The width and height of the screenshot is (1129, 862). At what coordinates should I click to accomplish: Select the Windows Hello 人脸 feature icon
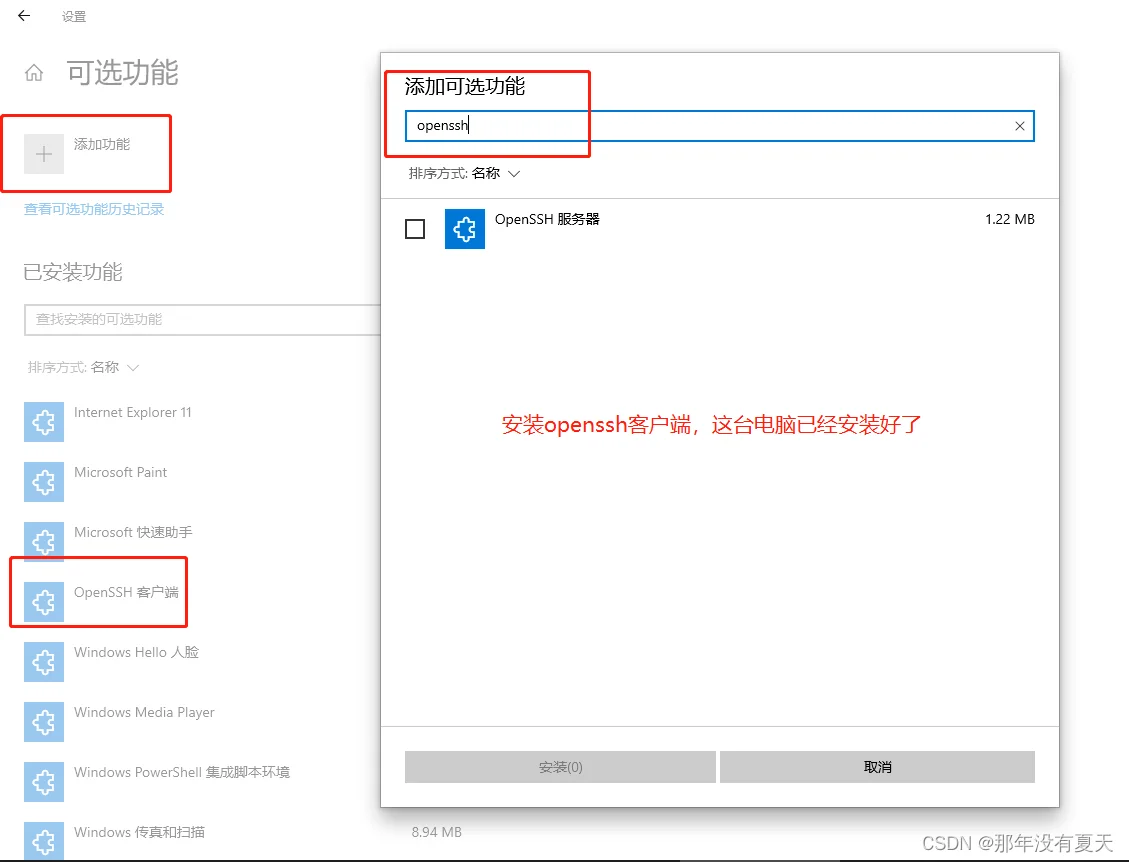point(44,662)
